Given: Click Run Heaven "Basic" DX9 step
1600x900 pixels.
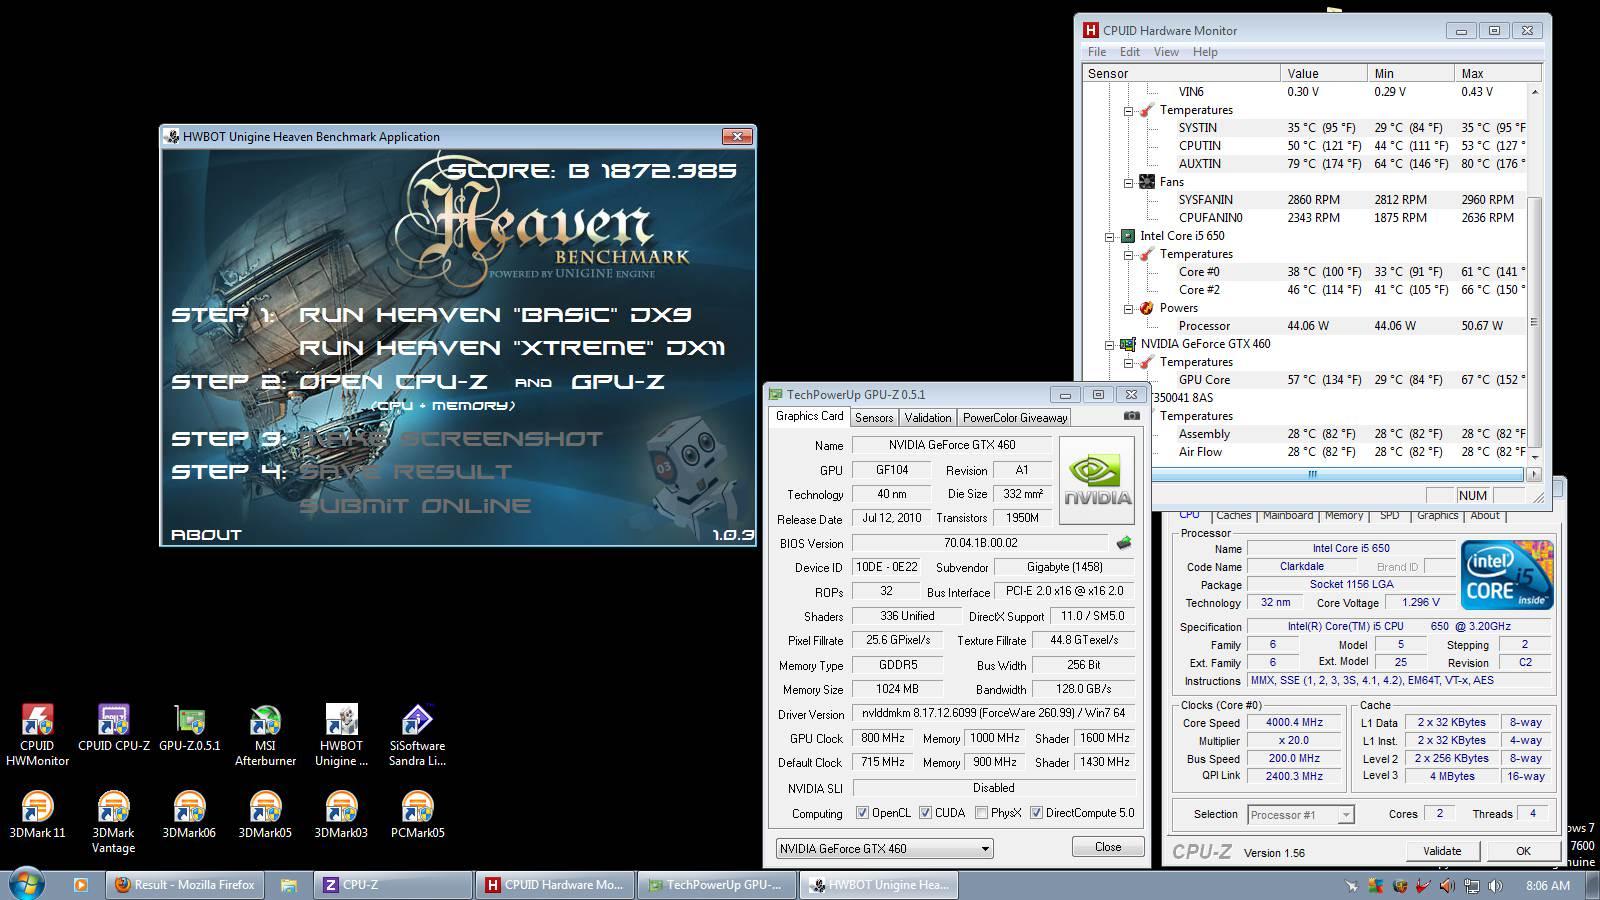Looking at the screenshot, I should 496,315.
